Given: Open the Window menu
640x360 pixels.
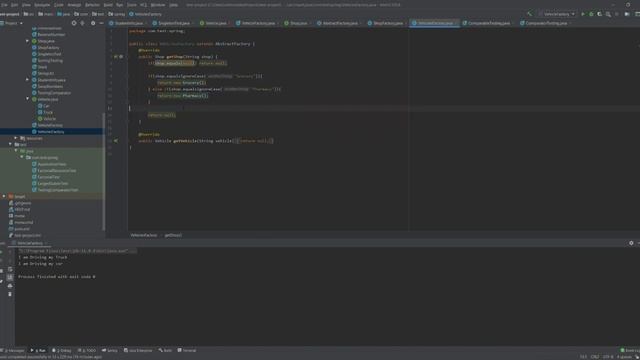Looking at the screenshot, I should coord(158,5).
